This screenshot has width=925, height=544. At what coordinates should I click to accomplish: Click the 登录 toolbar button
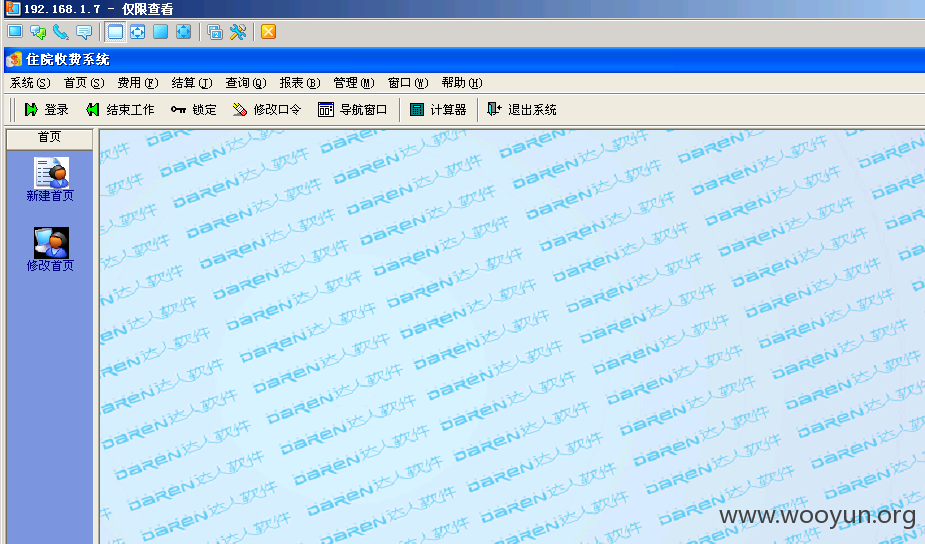47,110
